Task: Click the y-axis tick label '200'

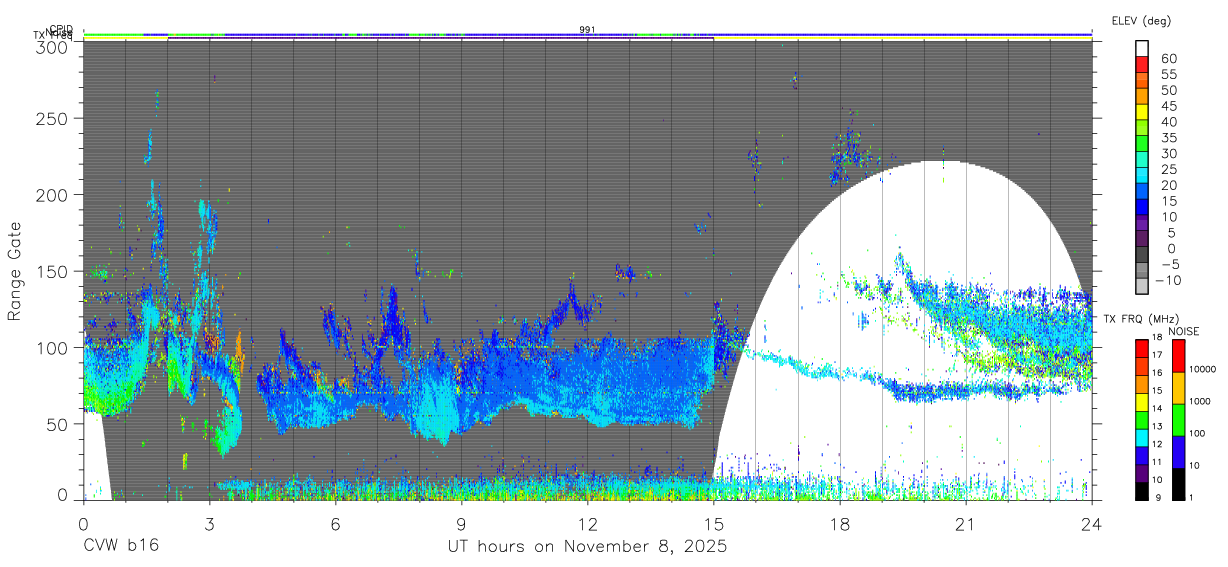Action: (x=52, y=194)
